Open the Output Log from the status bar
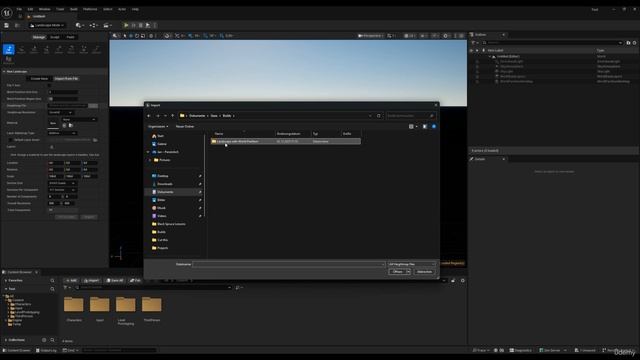Image resolution: width=640 pixels, height=360 pixels. [46, 351]
